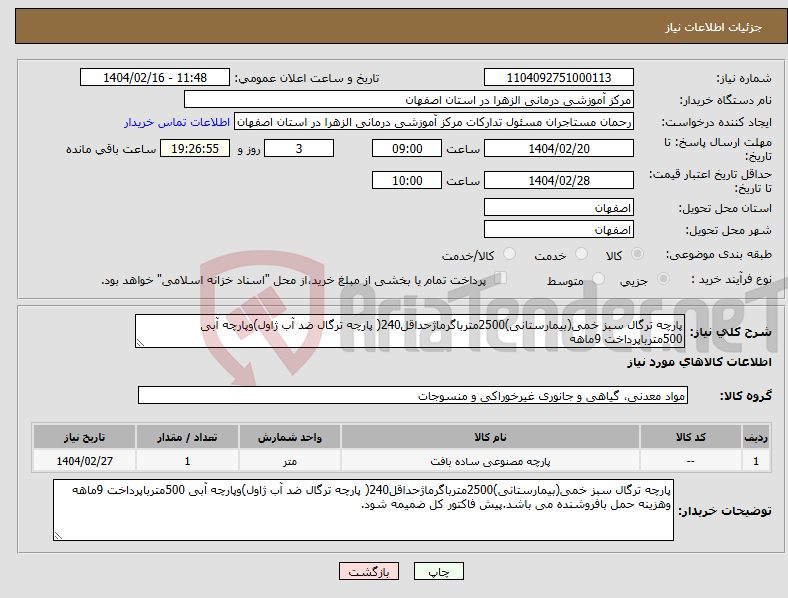The width and height of the screenshot is (788, 598).
Task: Click the چاپ print button
Action: click(439, 571)
